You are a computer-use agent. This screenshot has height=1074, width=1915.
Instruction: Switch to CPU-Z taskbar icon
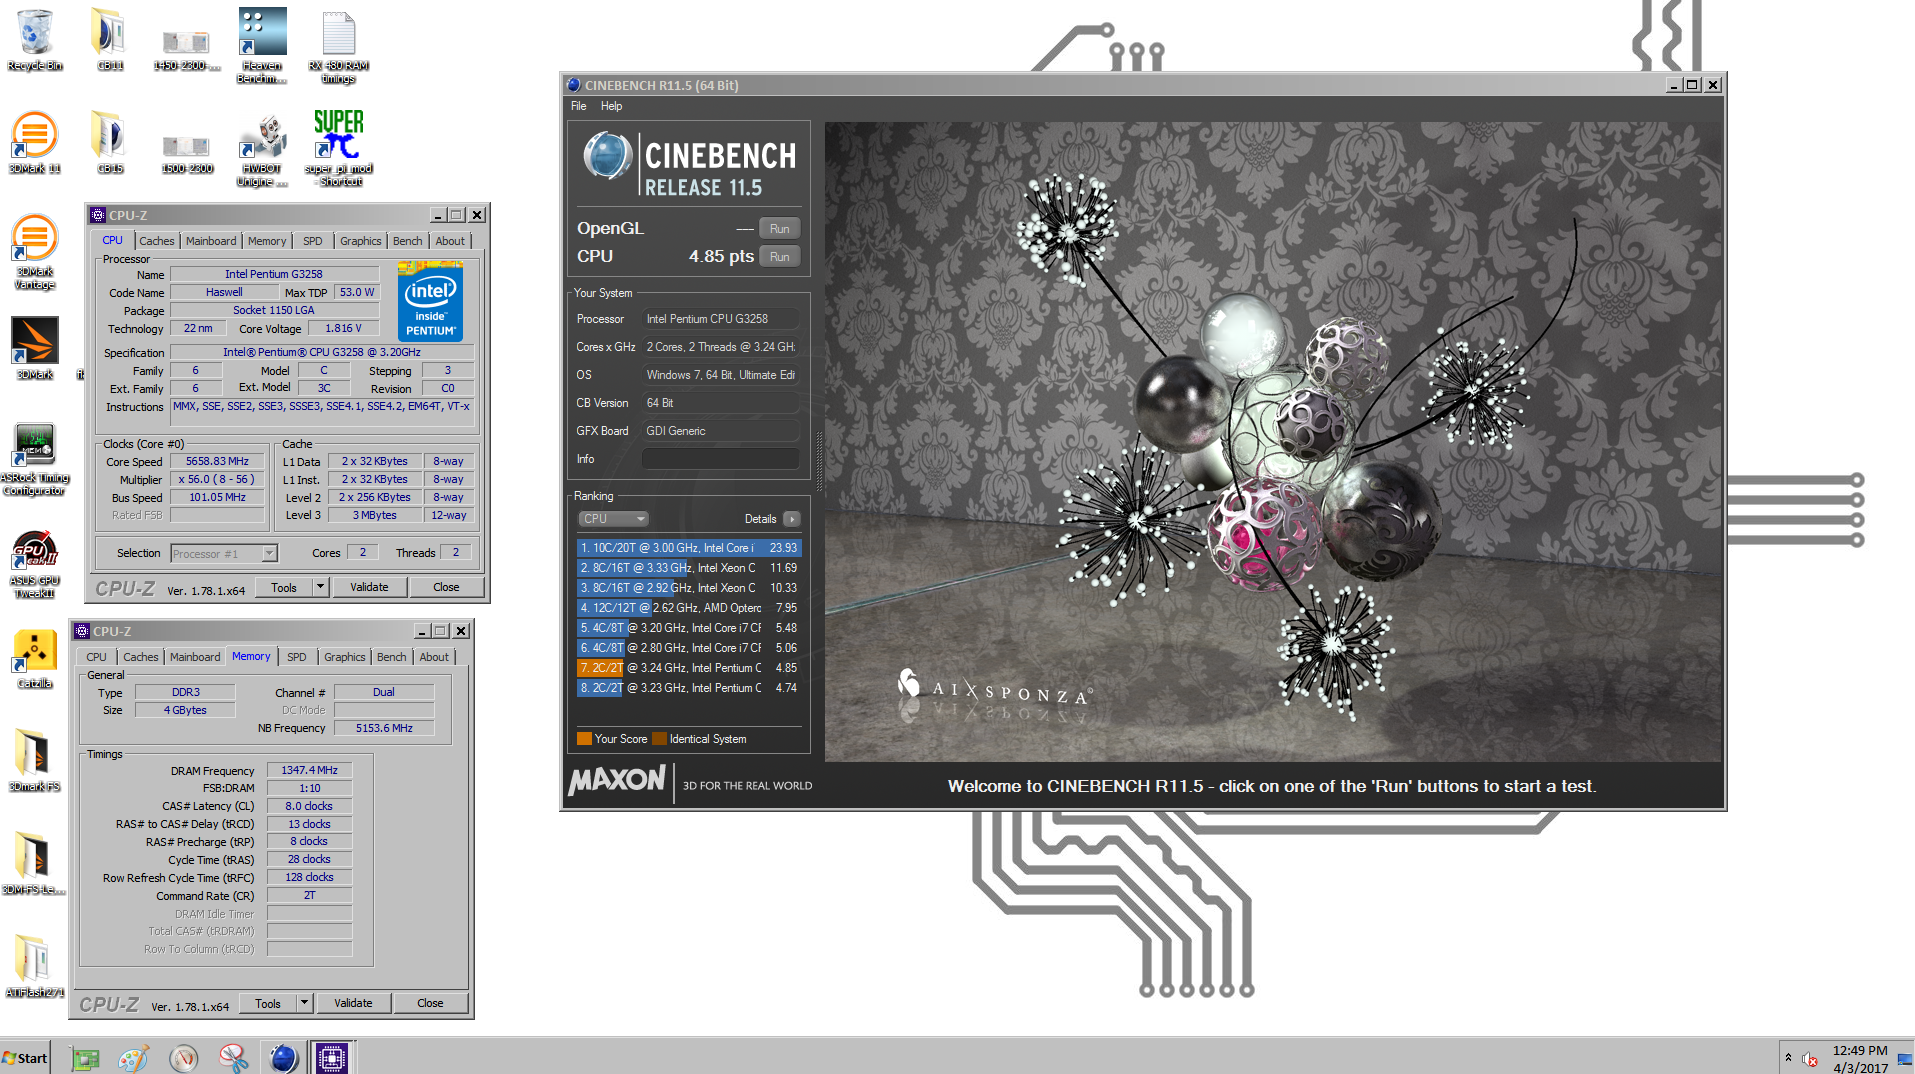(x=332, y=1058)
